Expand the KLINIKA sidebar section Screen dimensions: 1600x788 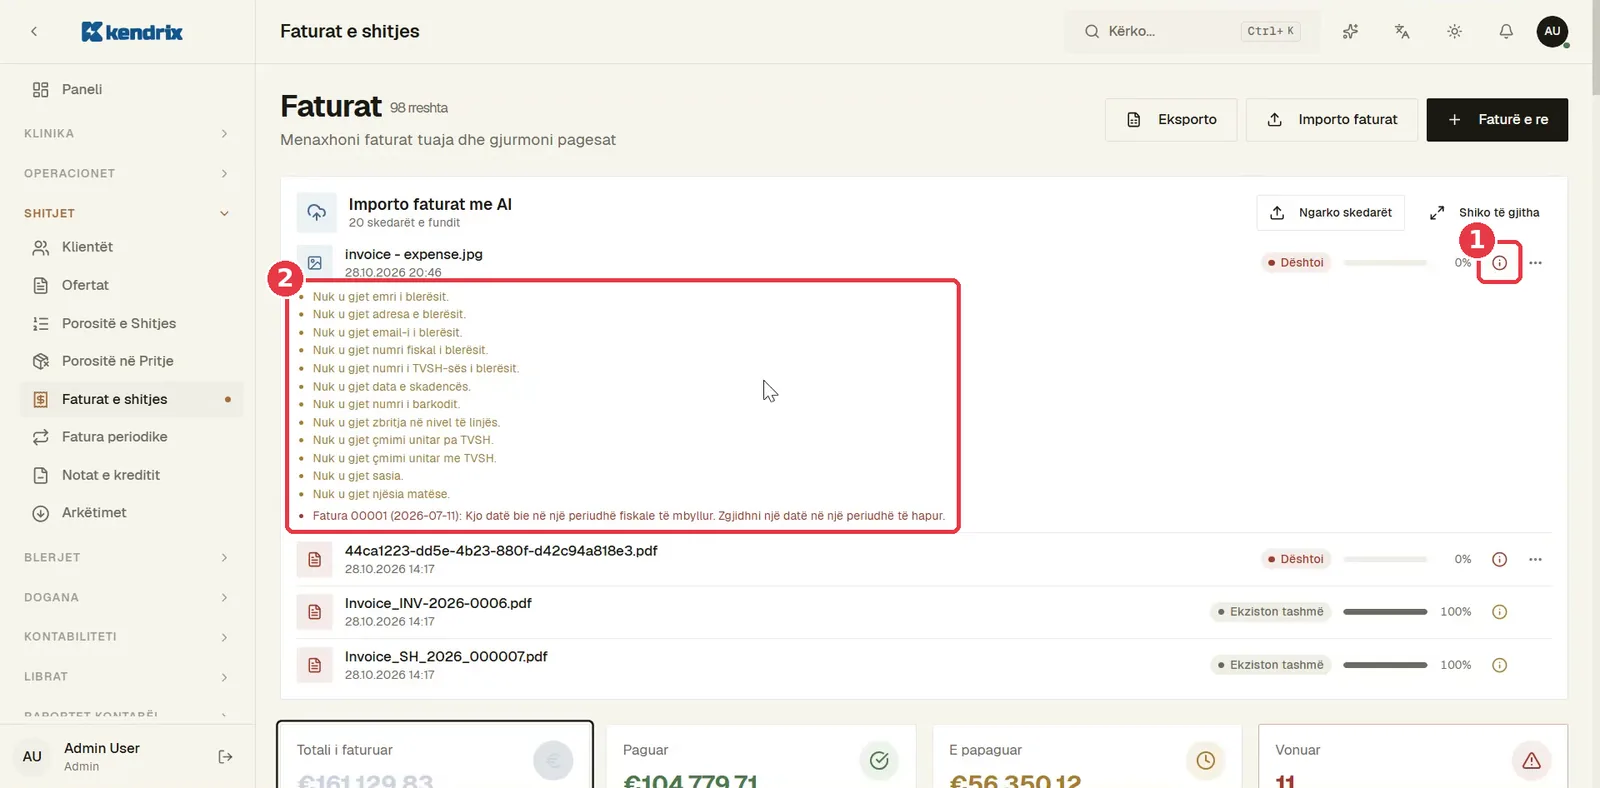tap(127, 133)
